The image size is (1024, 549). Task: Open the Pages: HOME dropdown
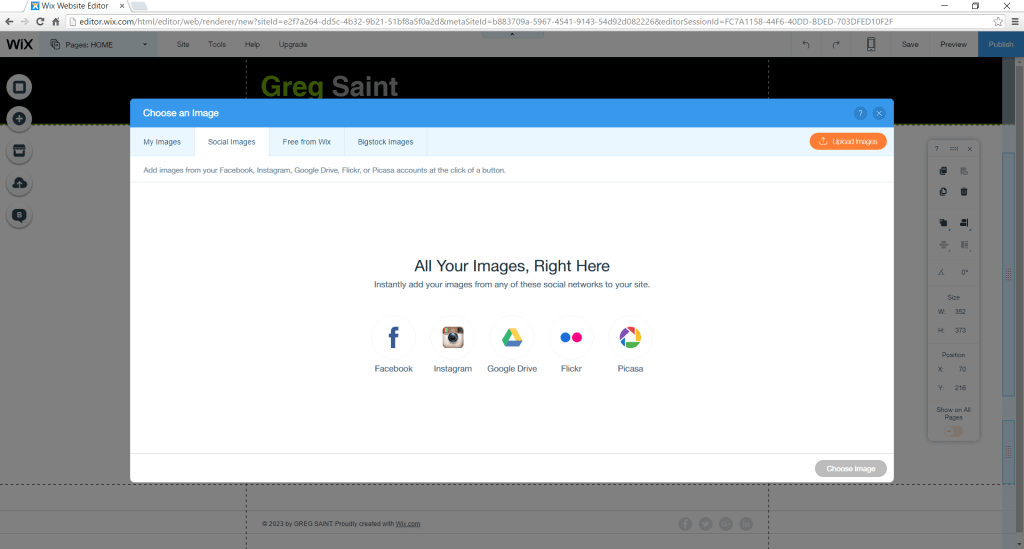99,44
